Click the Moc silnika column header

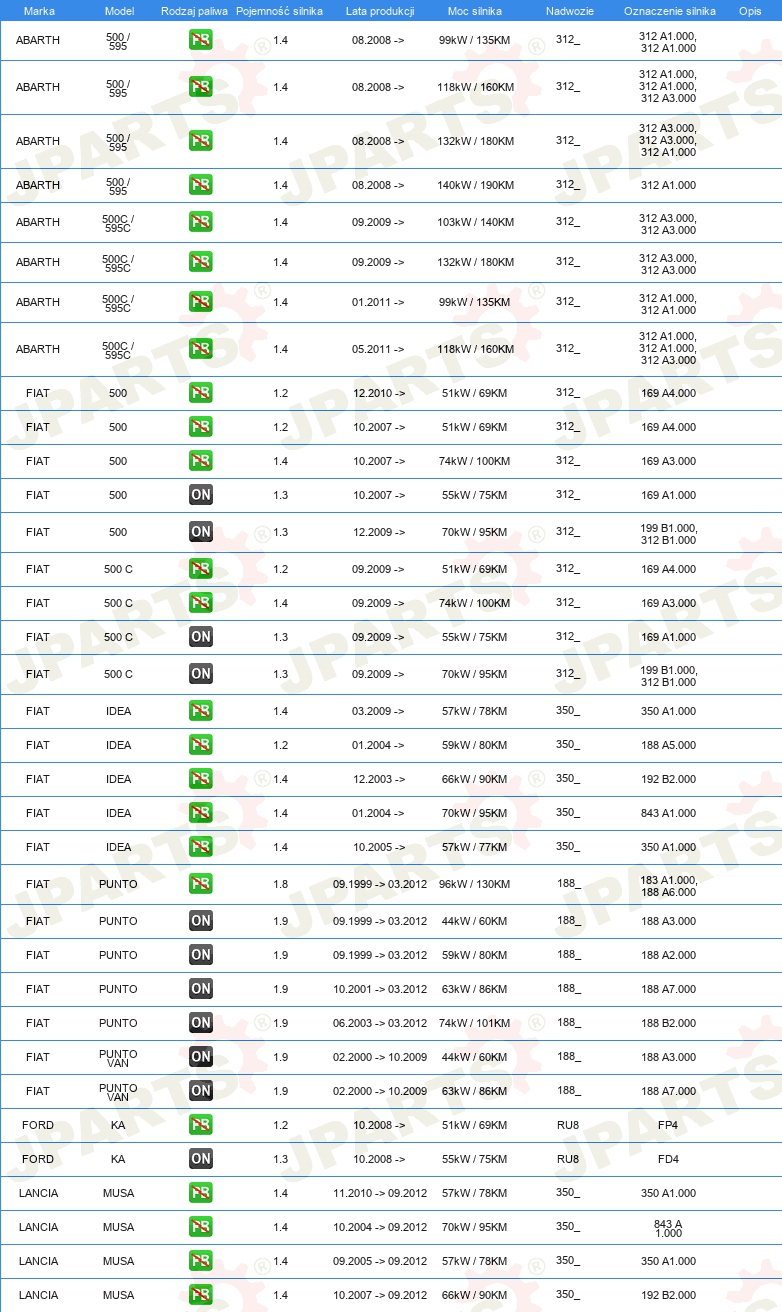tap(476, 11)
